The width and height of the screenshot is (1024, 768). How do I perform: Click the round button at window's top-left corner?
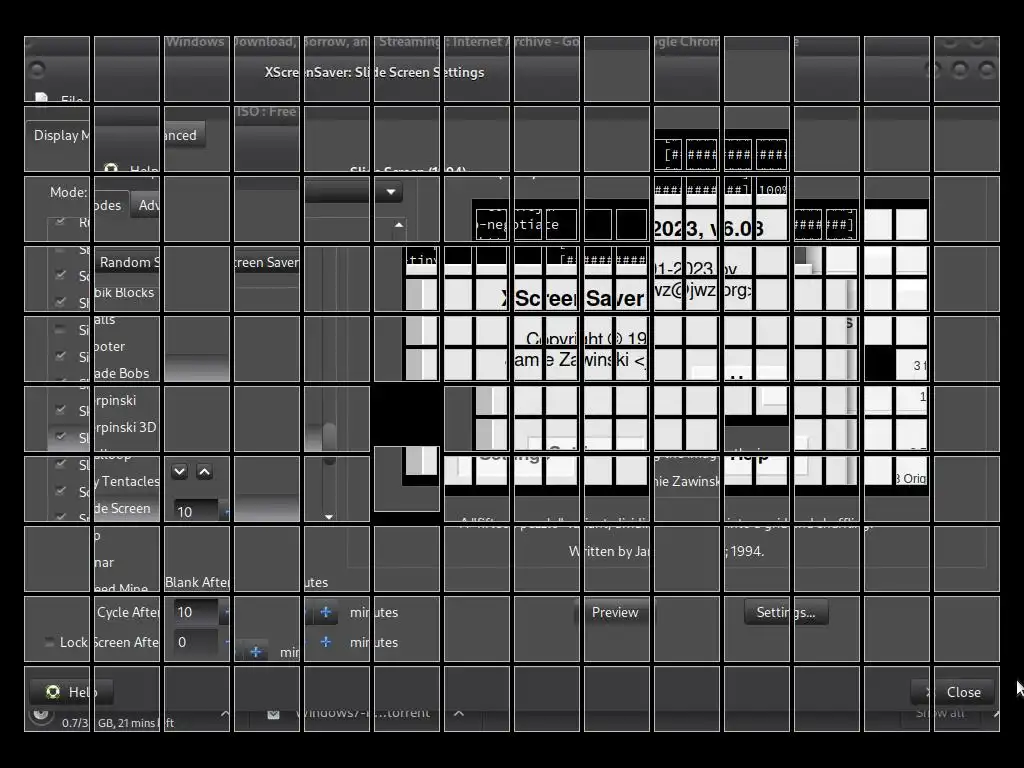tap(37, 69)
